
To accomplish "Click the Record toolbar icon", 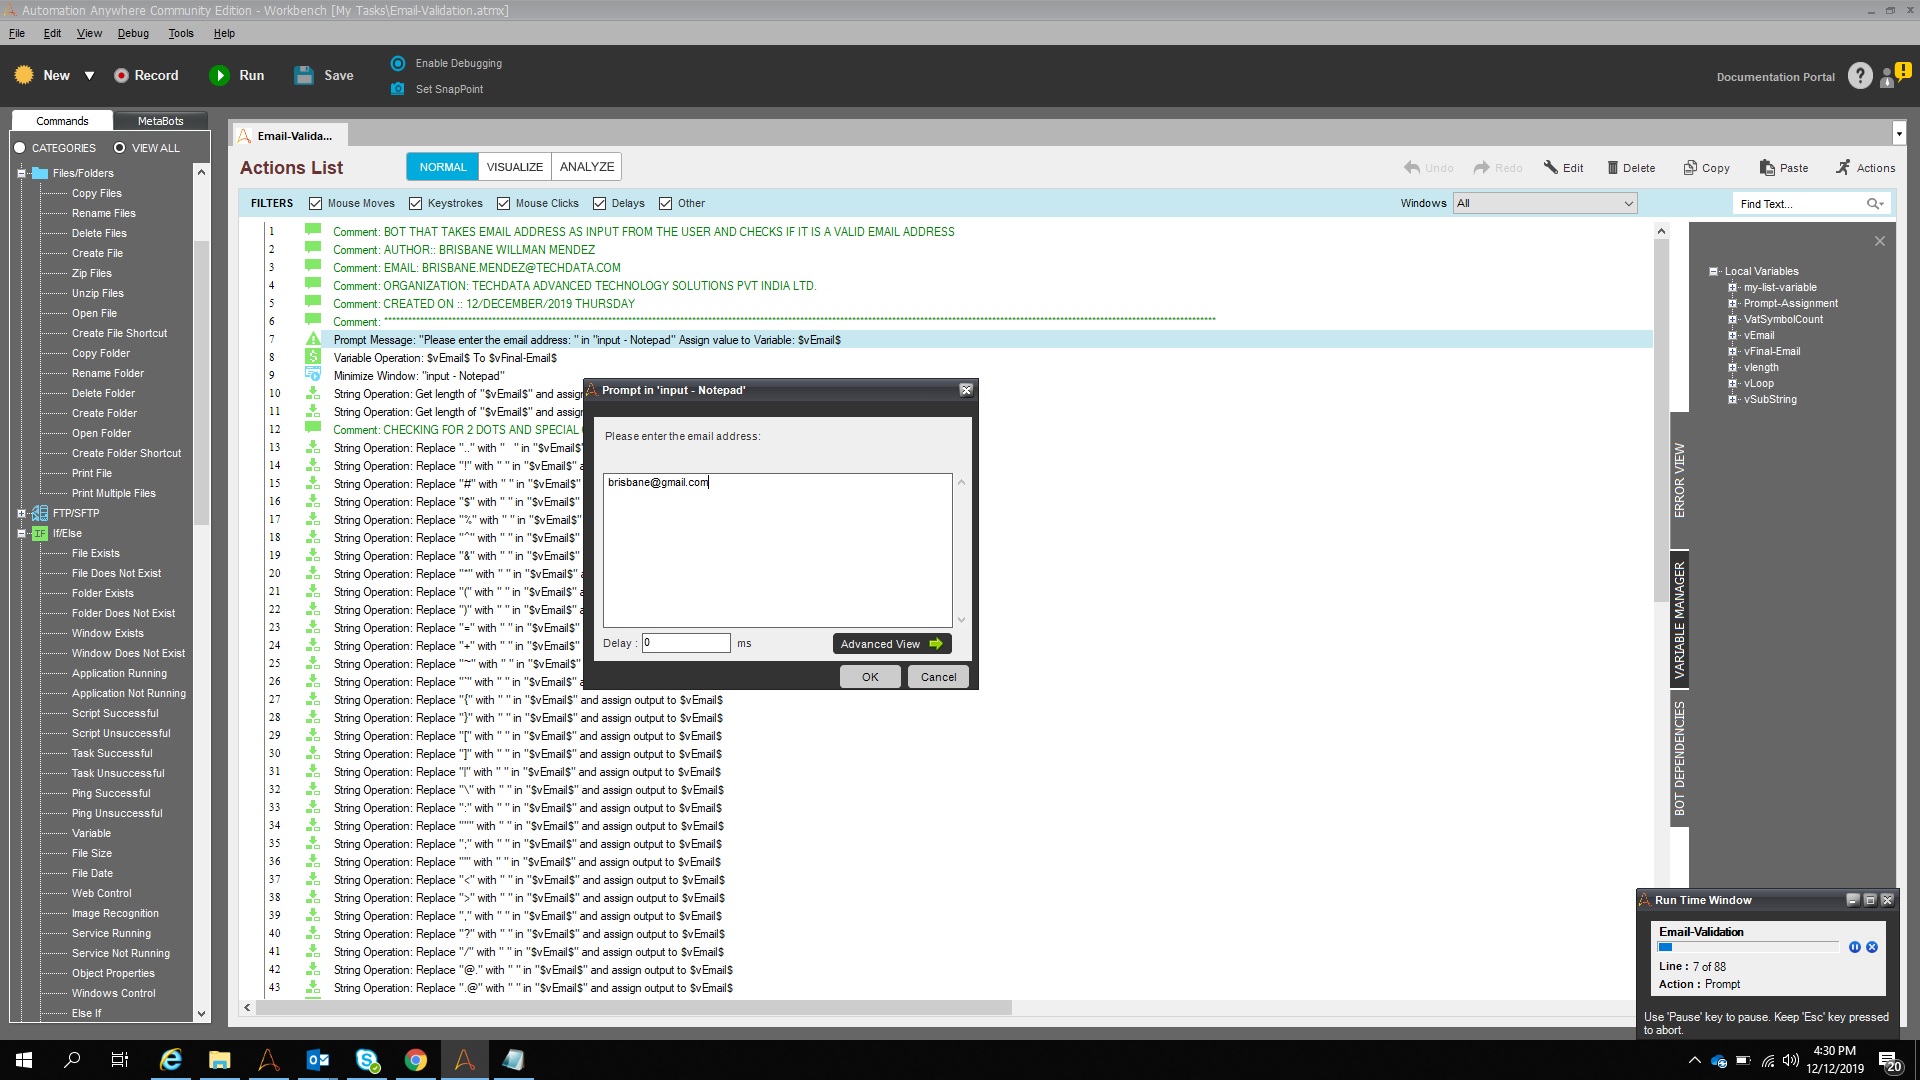I will point(121,76).
